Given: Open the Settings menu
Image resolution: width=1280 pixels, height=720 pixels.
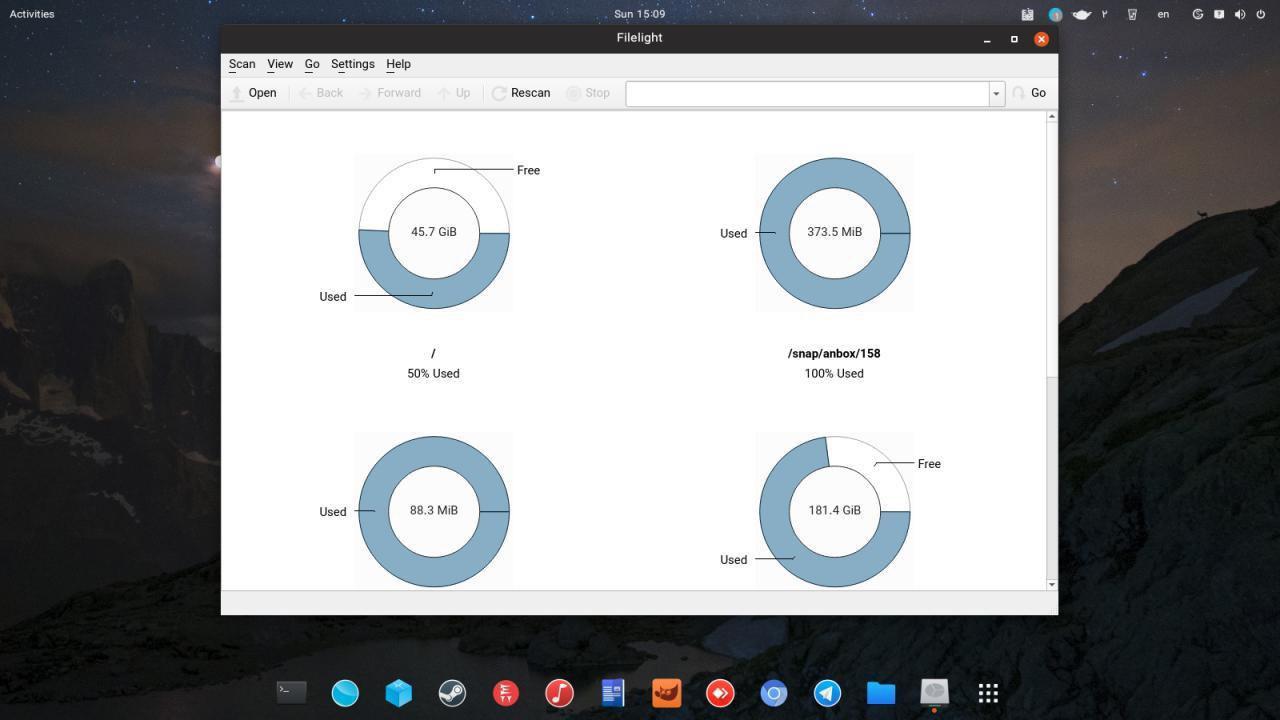Looking at the screenshot, I should 352,64.
